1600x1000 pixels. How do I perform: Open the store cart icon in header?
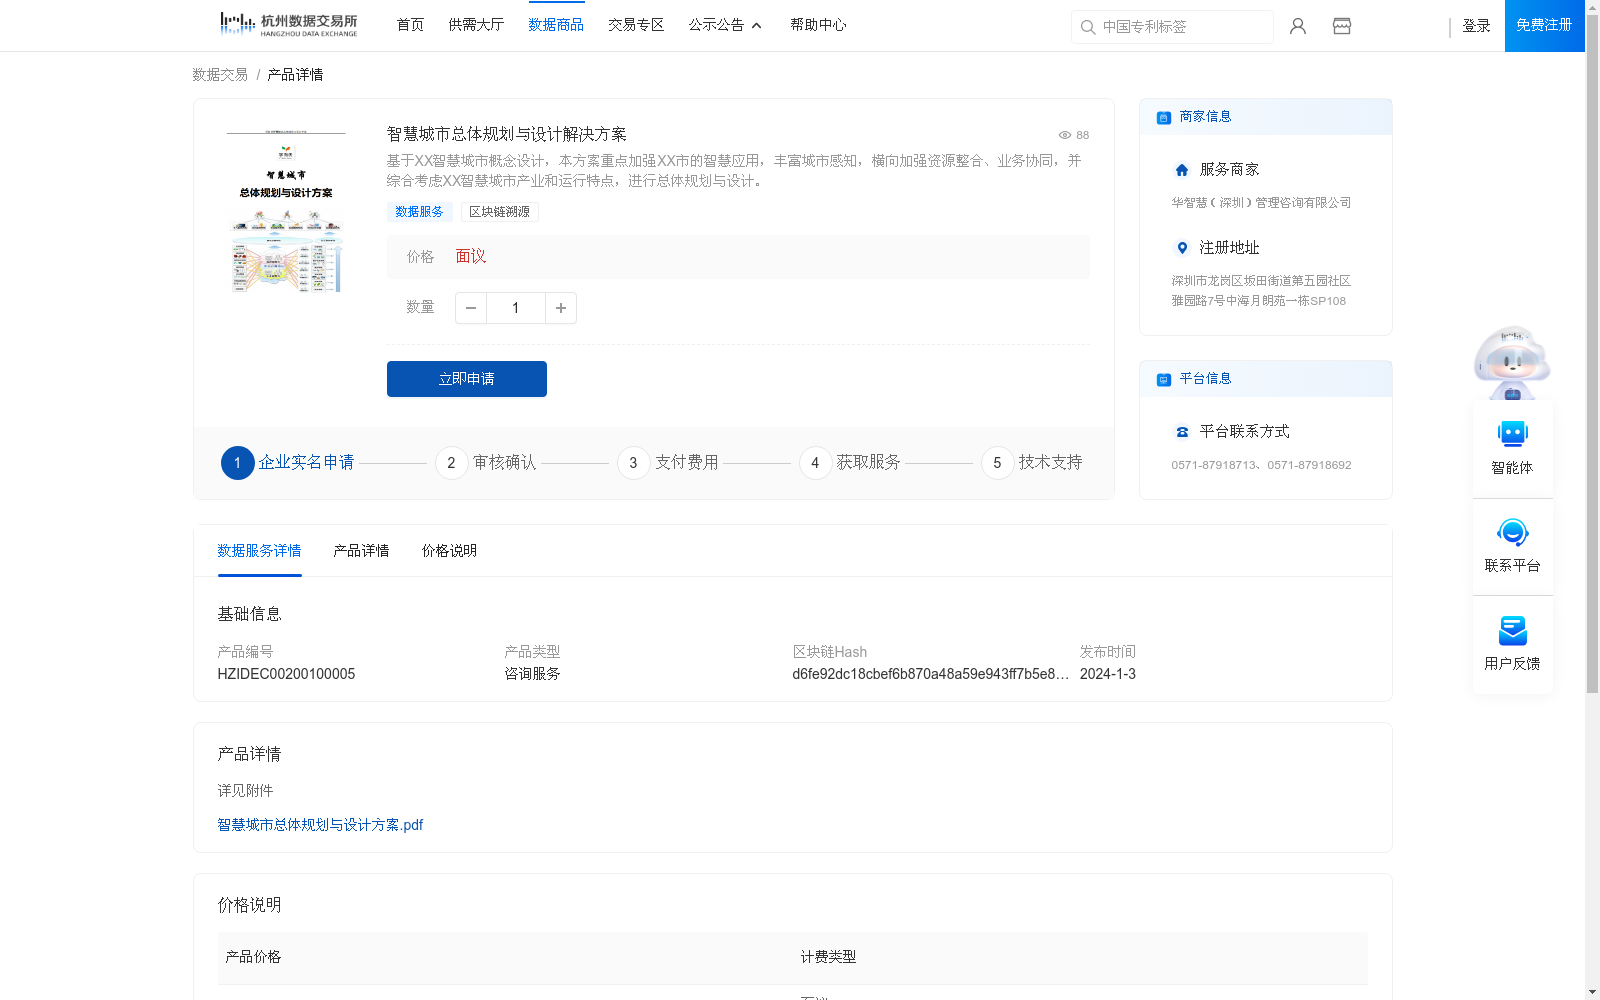(x=1342, y=26)
